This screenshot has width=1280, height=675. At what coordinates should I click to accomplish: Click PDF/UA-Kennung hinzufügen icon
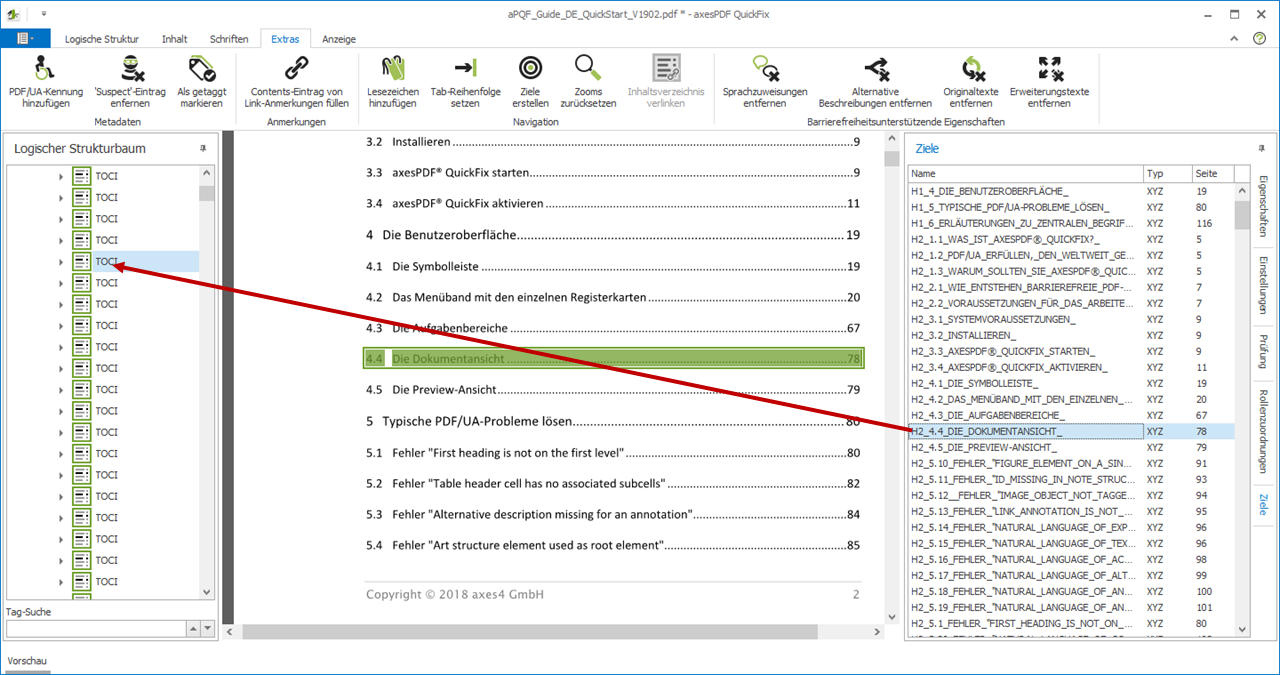(x=45, y=68)
